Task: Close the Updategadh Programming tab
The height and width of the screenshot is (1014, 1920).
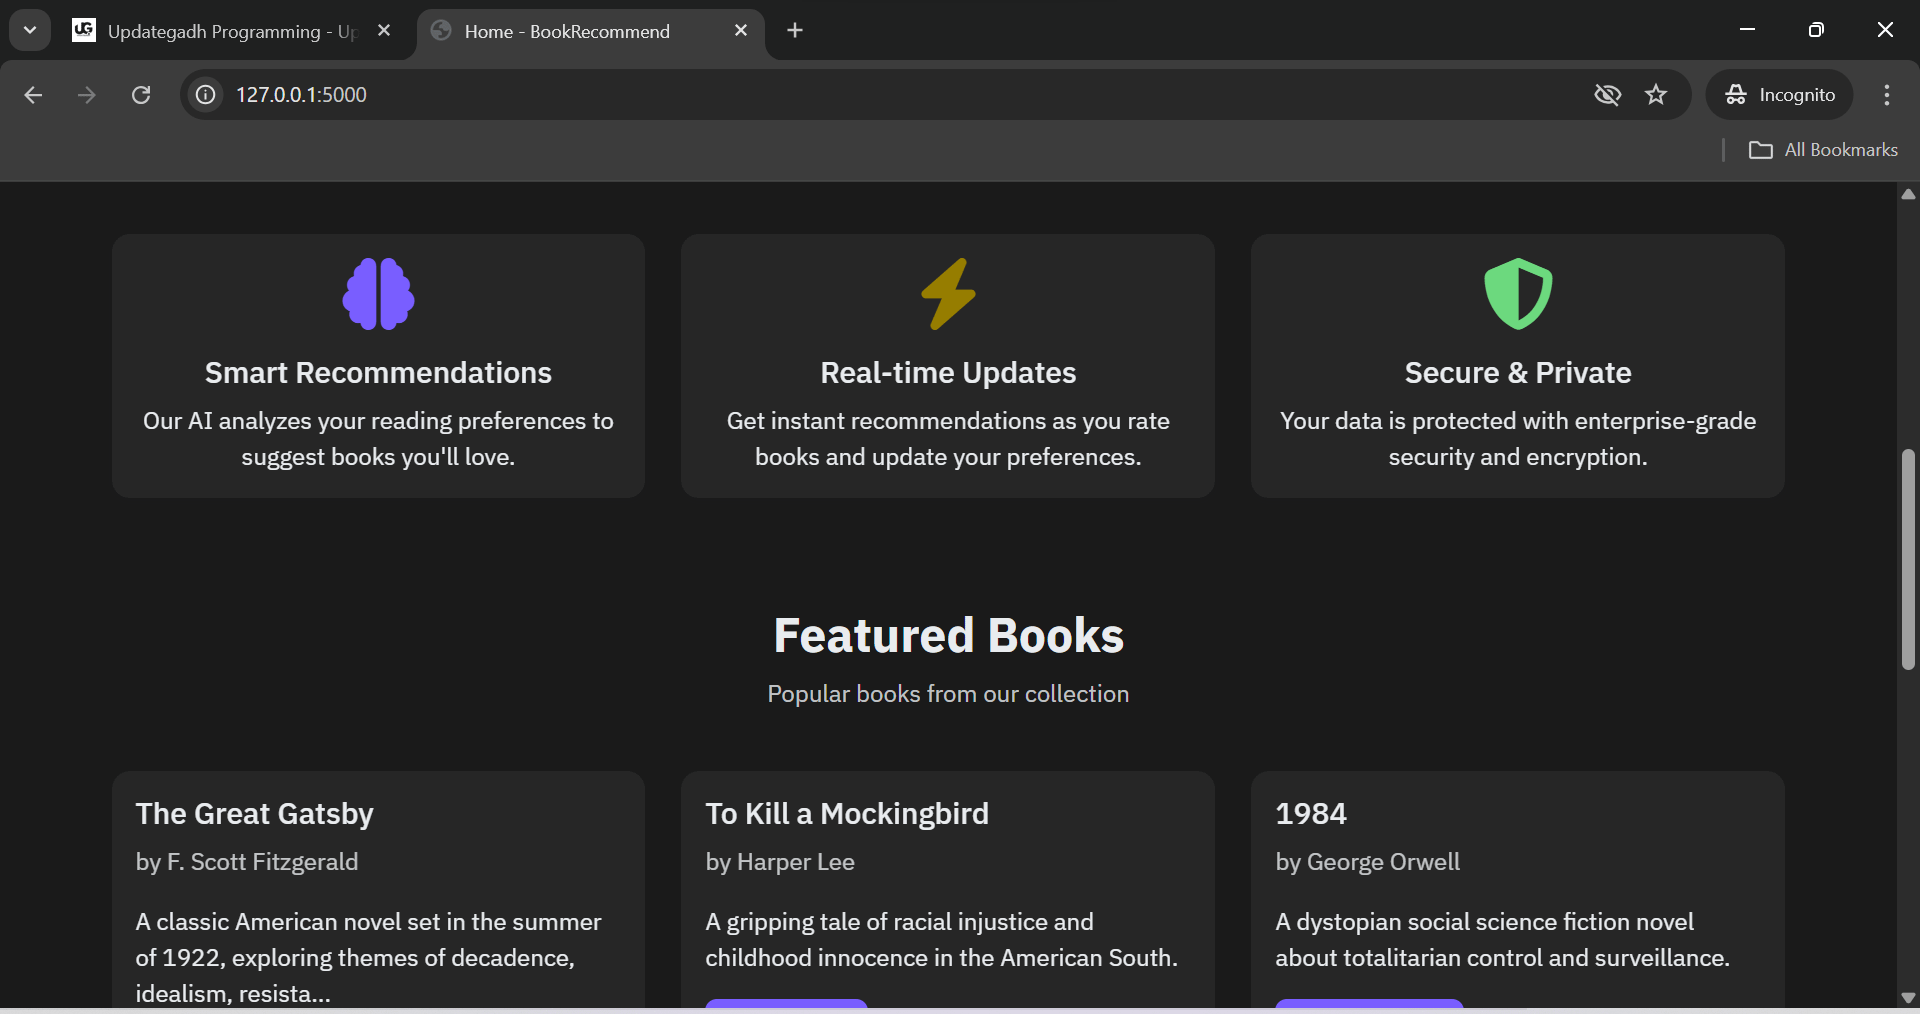Action: pyautogui.click(x=384, y=31)
